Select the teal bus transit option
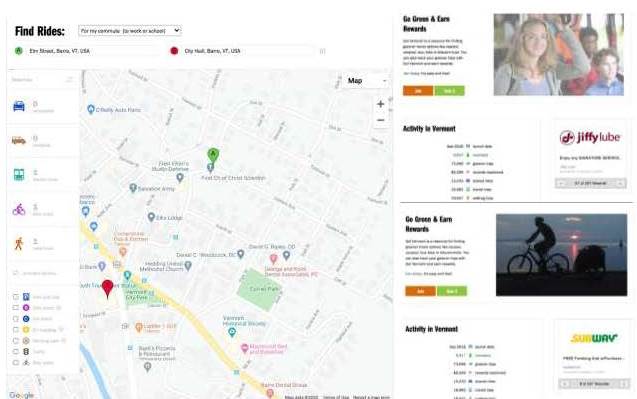This screenshot has width=637, height=399. pos(19,175)
